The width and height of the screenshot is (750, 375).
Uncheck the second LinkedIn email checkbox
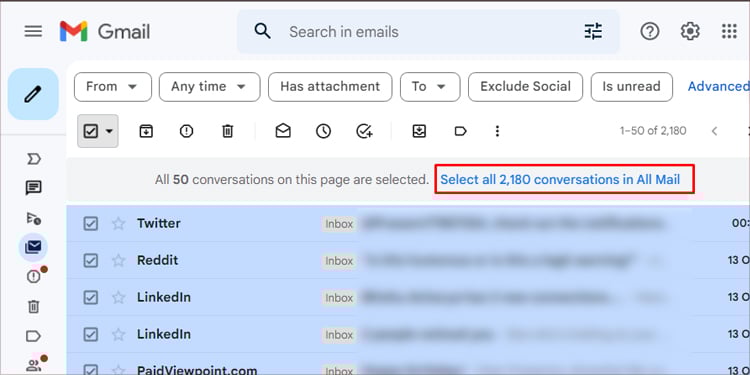tap(90, 334)
